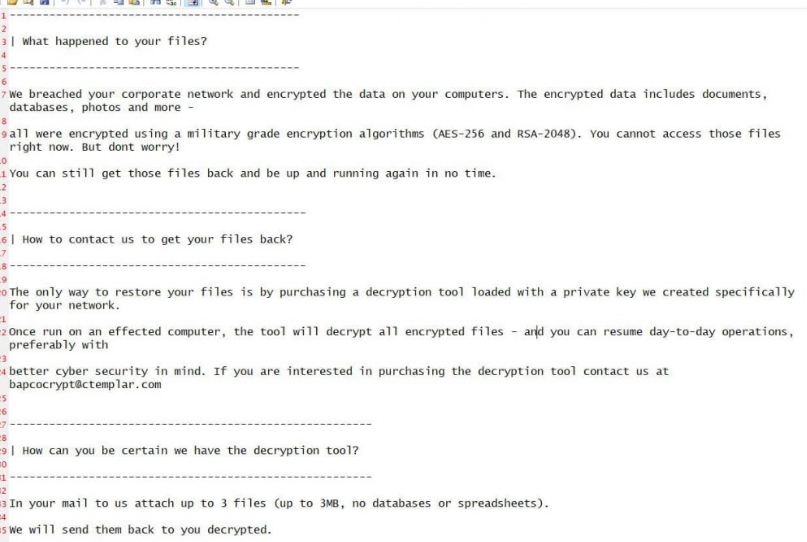This screenshot has height=542, width=807.
Task: Click the Paste clipboard icon
Action: [132, 3]
